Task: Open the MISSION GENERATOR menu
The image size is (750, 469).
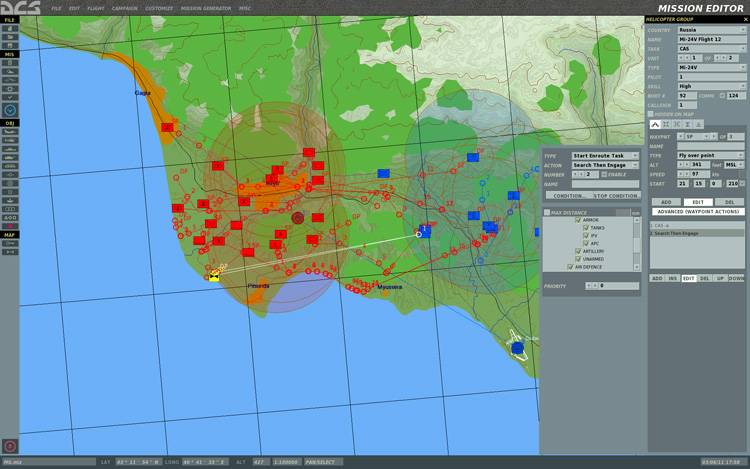Action: (206, 8)
